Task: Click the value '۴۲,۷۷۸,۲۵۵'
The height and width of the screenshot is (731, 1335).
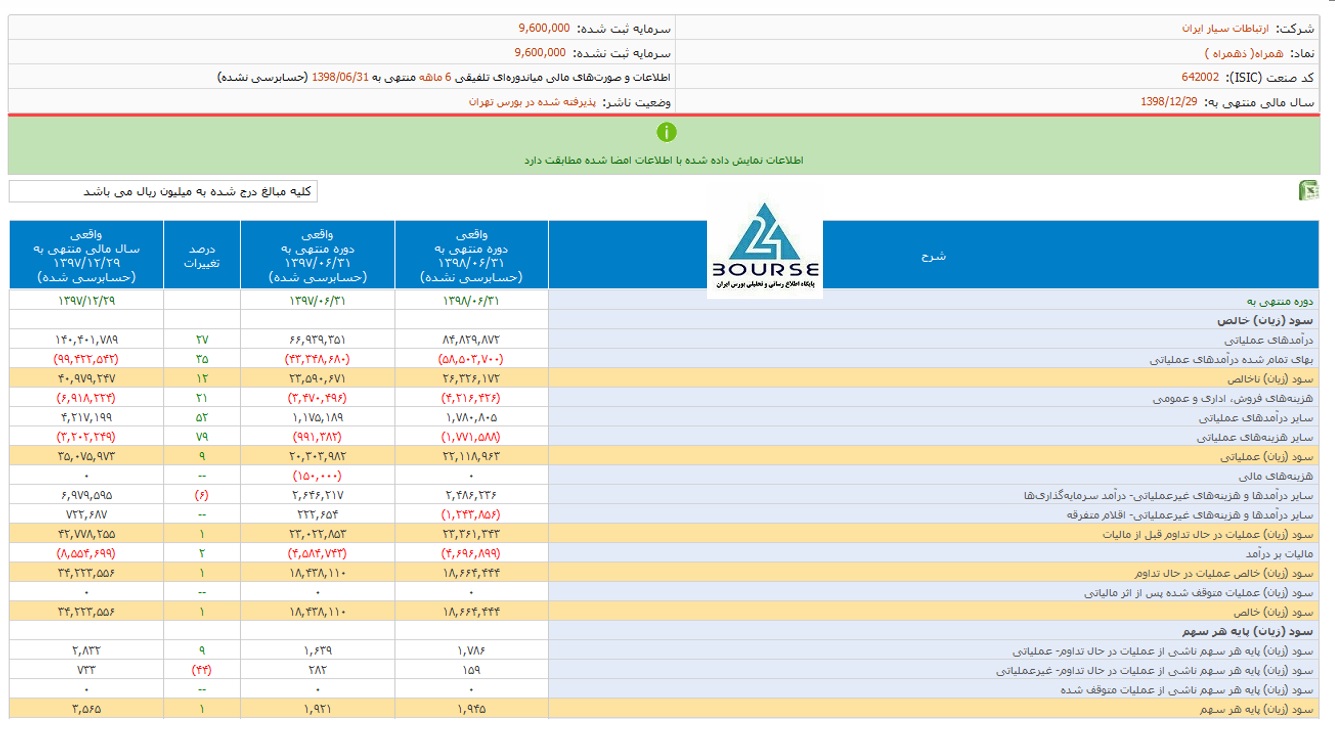Action: [87, 534]
